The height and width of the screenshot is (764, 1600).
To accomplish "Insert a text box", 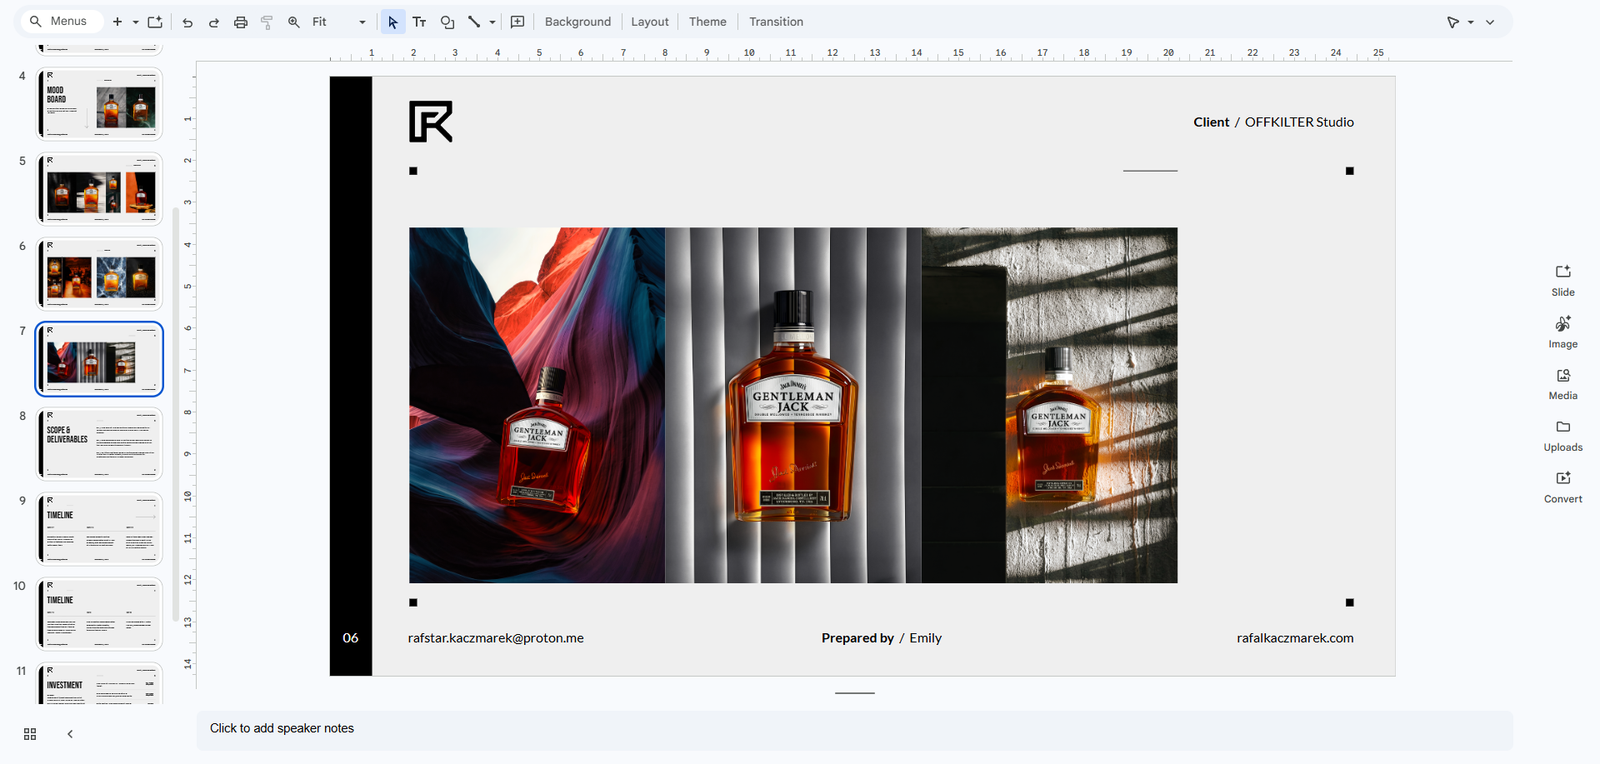I will 420,22.
